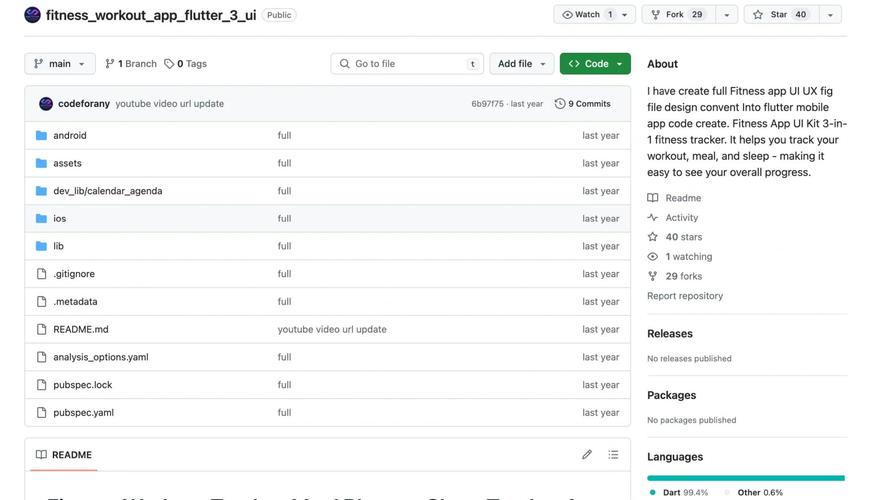
Task: Open the .gitignore file name
Action: (x=74, y=273)
